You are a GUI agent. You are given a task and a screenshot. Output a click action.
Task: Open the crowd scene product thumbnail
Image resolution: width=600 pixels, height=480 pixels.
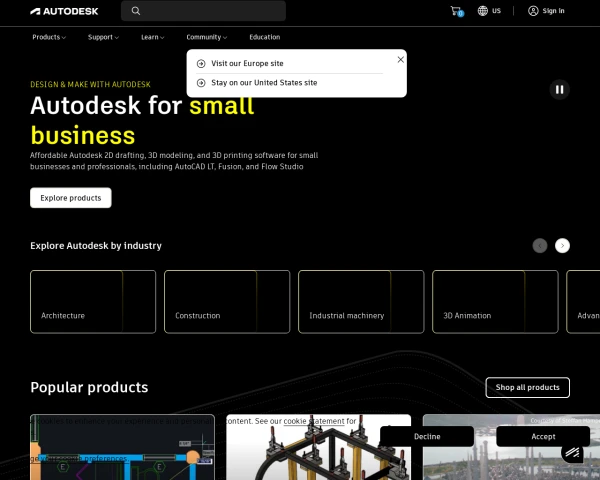coord(511,447)
